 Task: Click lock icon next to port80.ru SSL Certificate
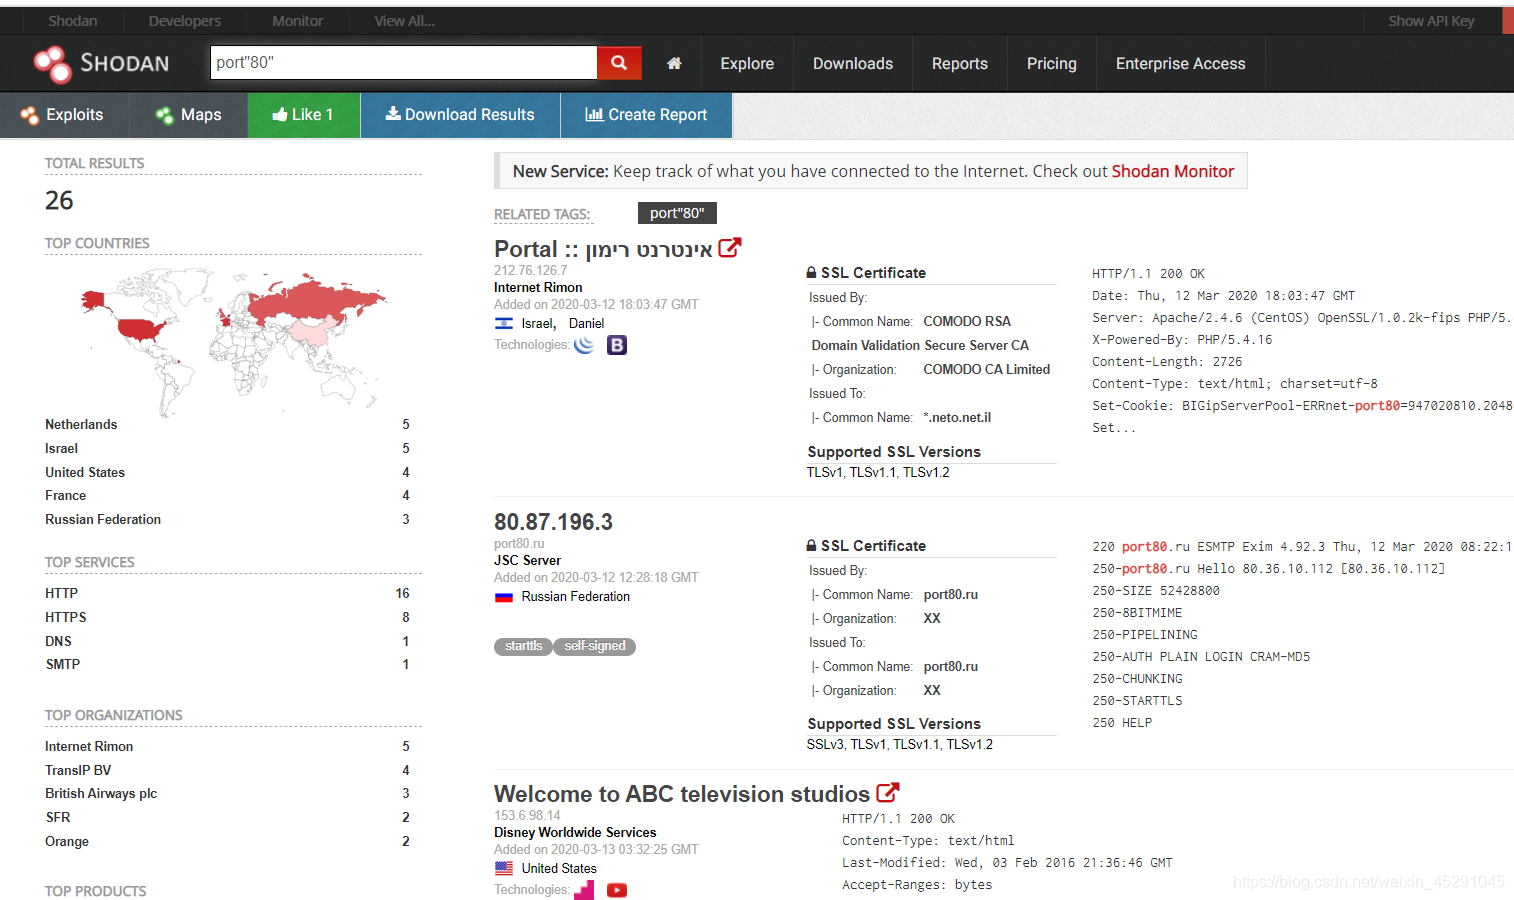(x=812, y=546)
